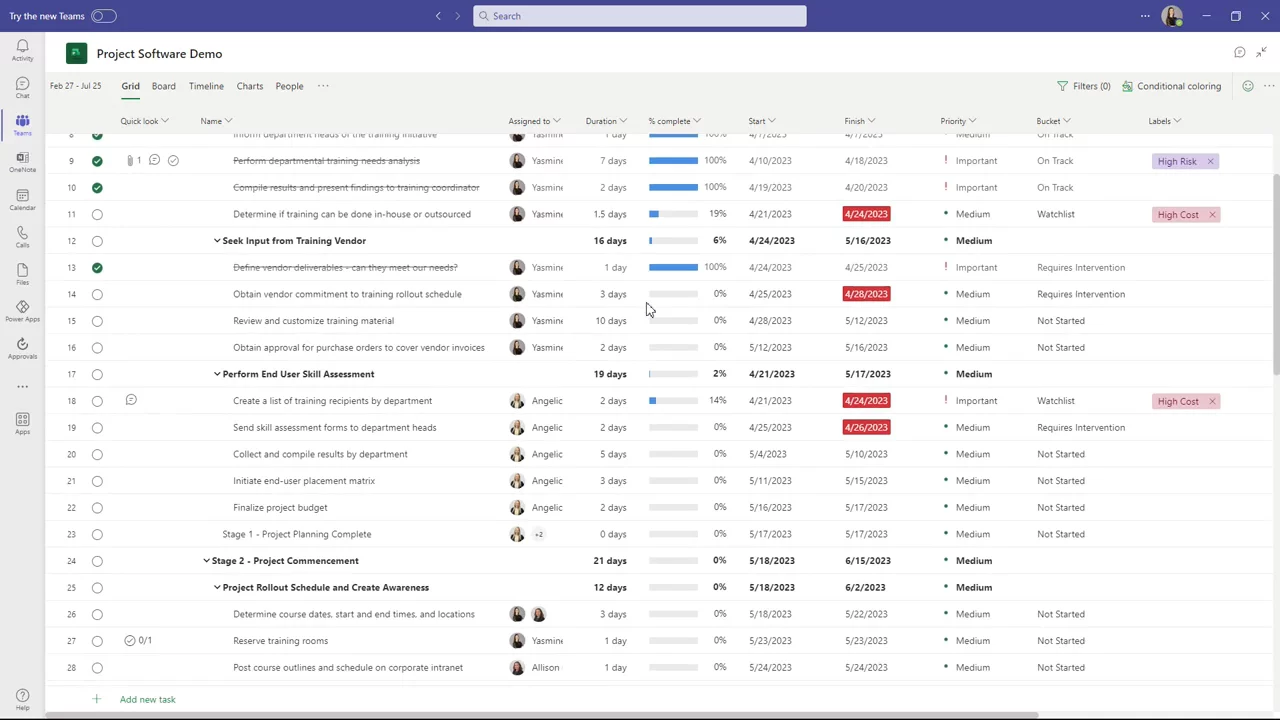The image size is (1280, 720).
Task: Open the Priority column dropdown
Action: (x=972, y=121)
